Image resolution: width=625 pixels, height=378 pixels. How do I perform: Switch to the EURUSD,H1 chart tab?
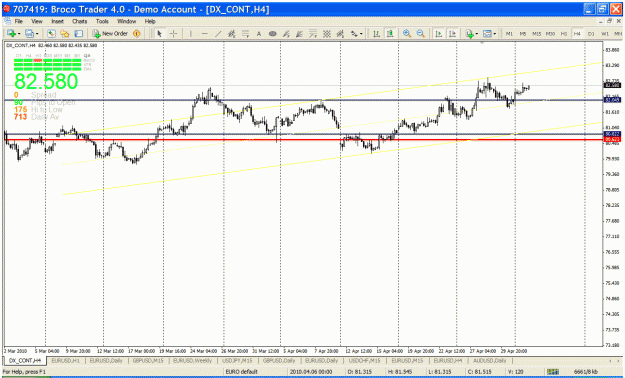[x=66, y=361]
